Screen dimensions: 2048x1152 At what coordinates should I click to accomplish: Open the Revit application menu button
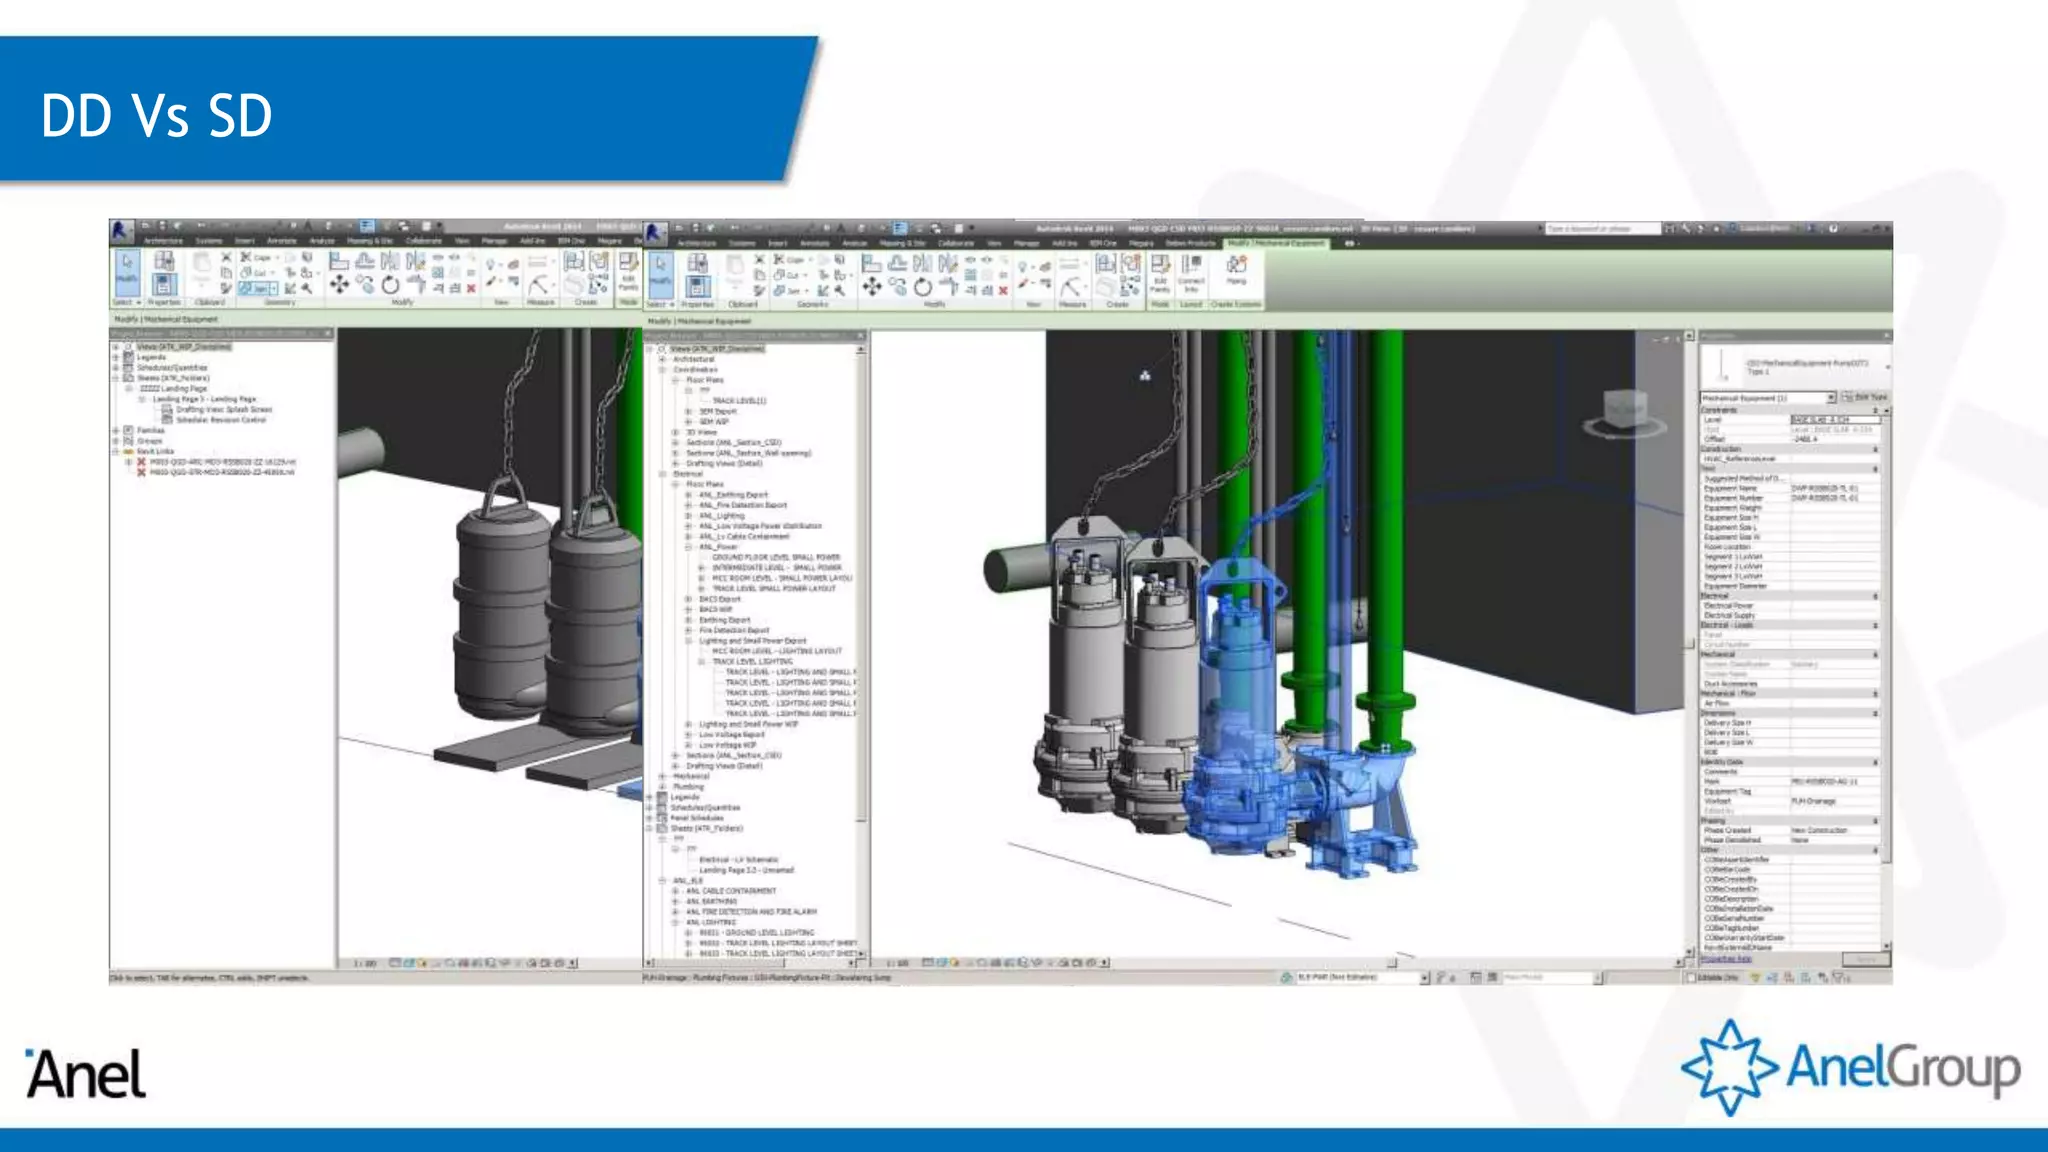655,233
